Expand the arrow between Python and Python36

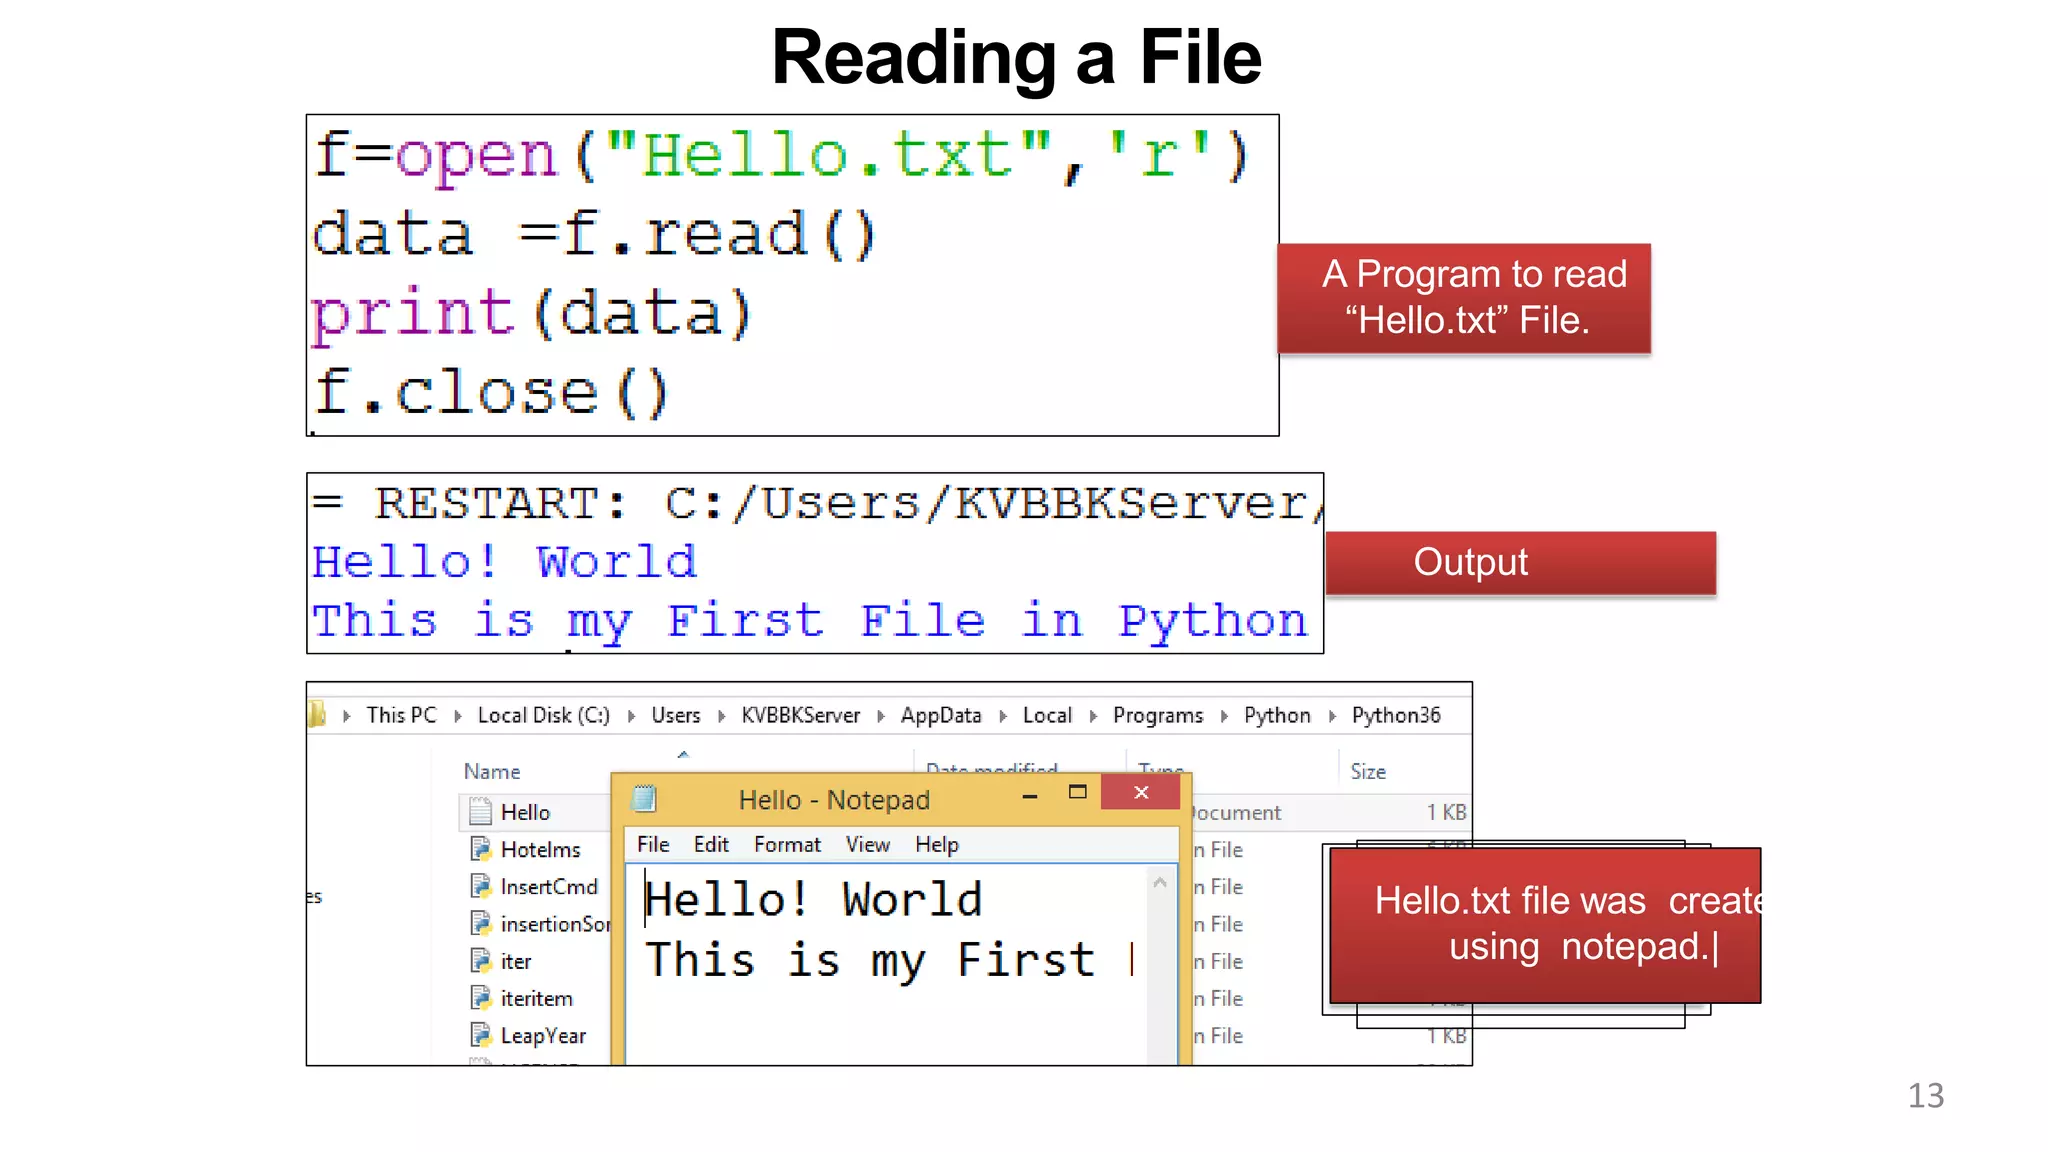pos(1331,716)
